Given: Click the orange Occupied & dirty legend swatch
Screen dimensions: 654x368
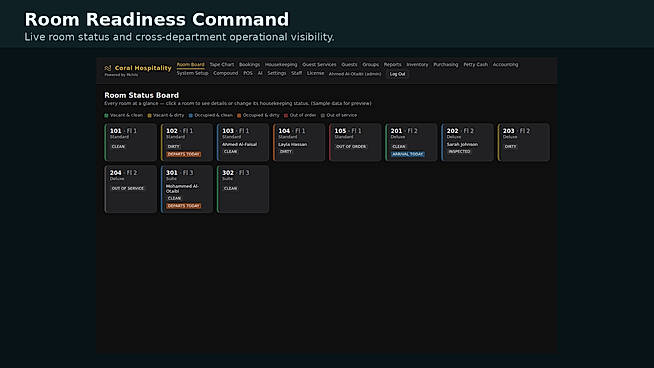Looking at the screenshot, I should [x=239, y=116].
